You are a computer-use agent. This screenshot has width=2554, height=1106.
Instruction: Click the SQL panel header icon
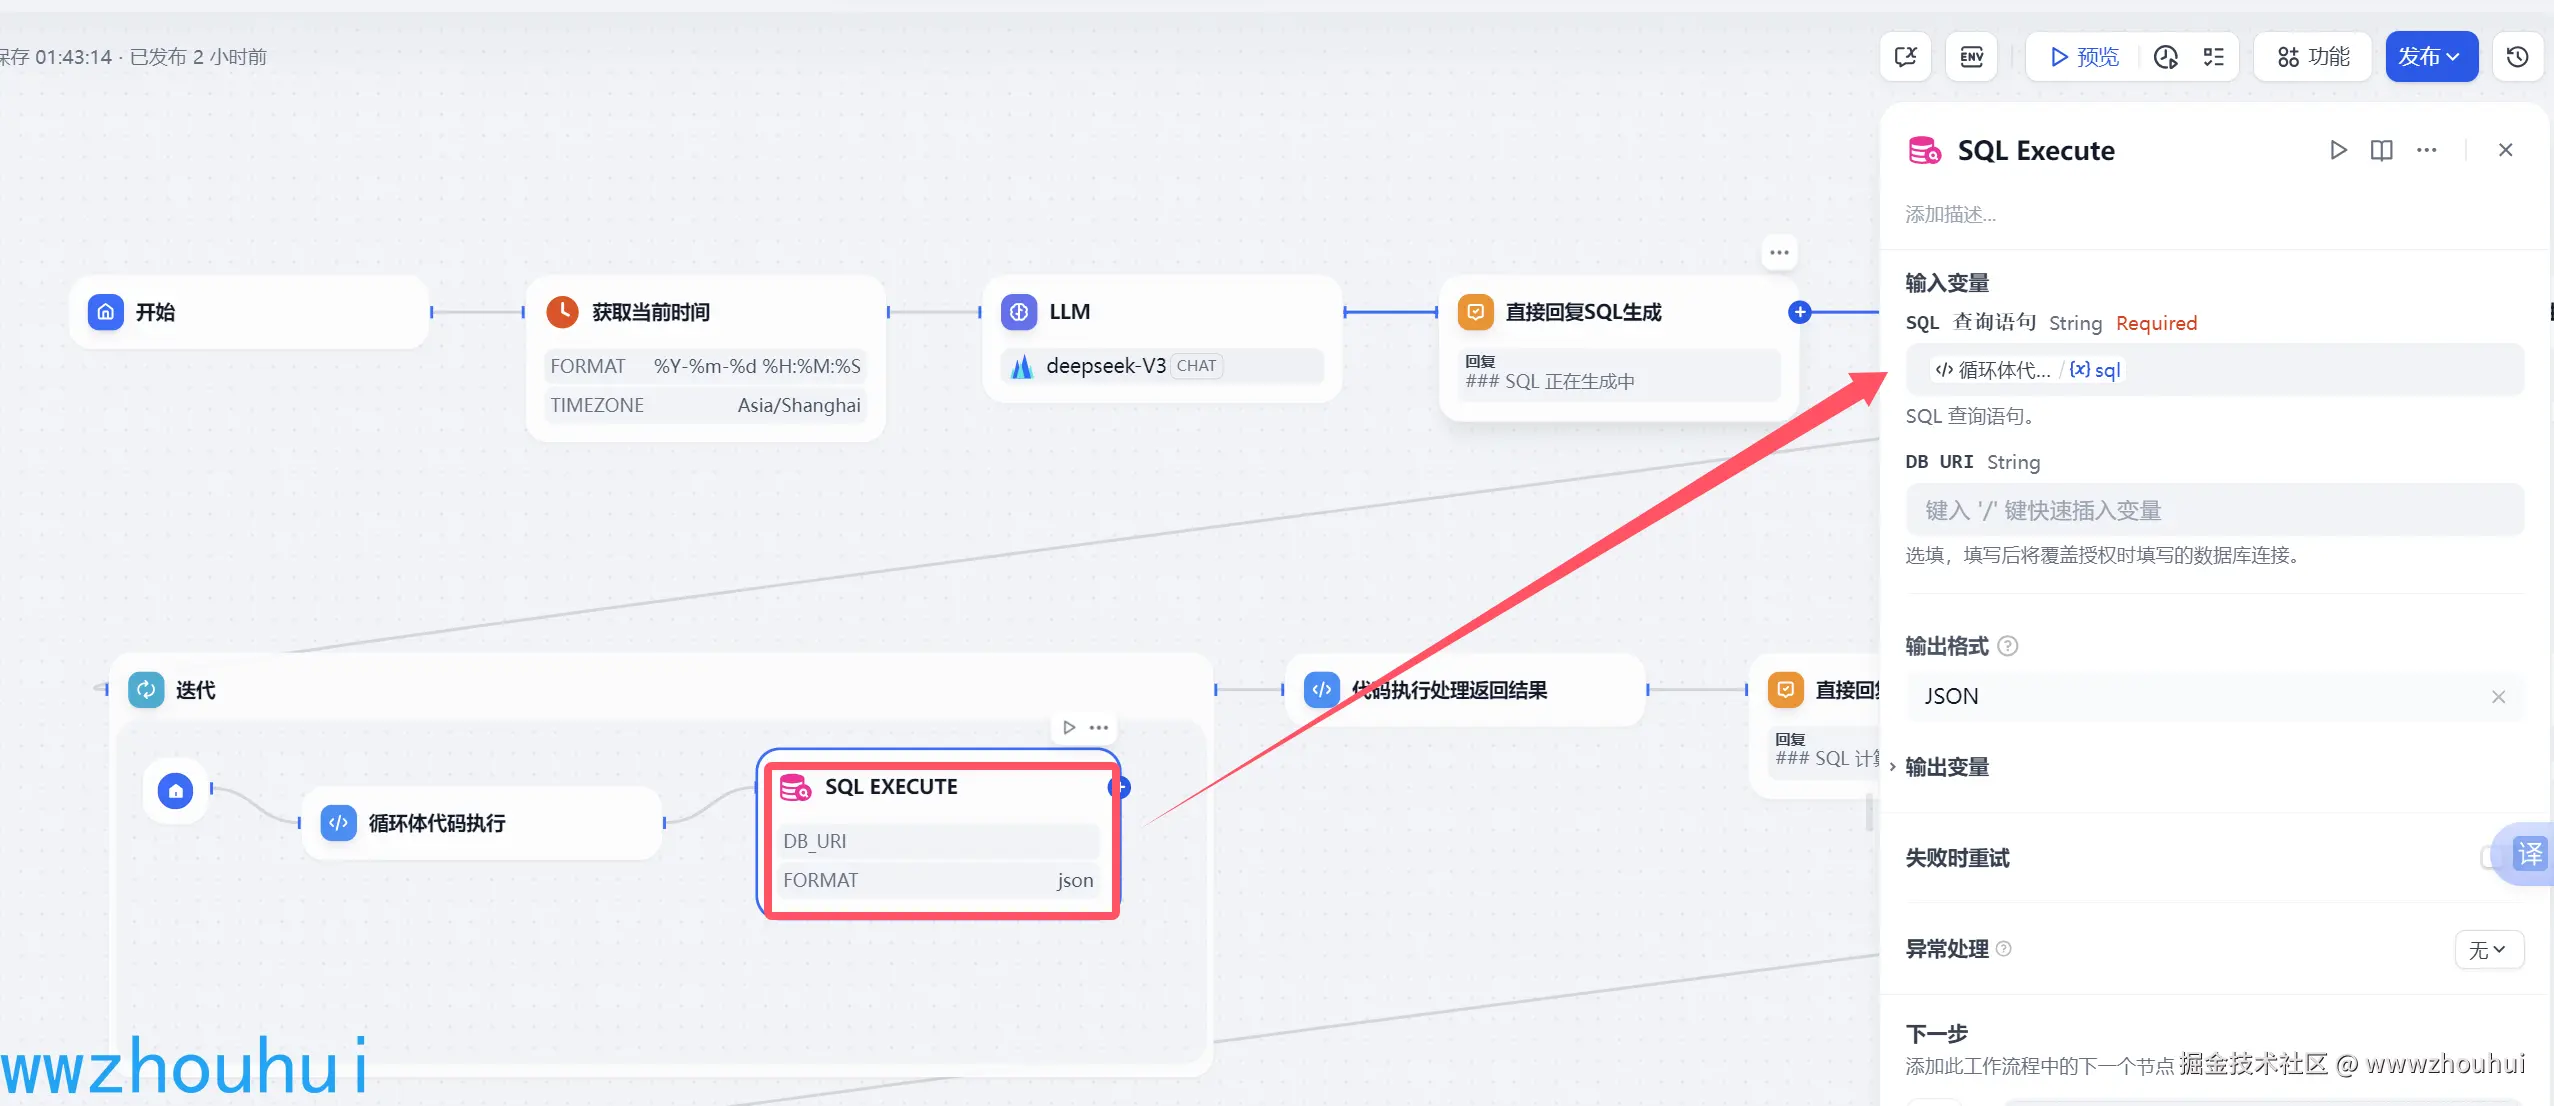coord(1925,151)
